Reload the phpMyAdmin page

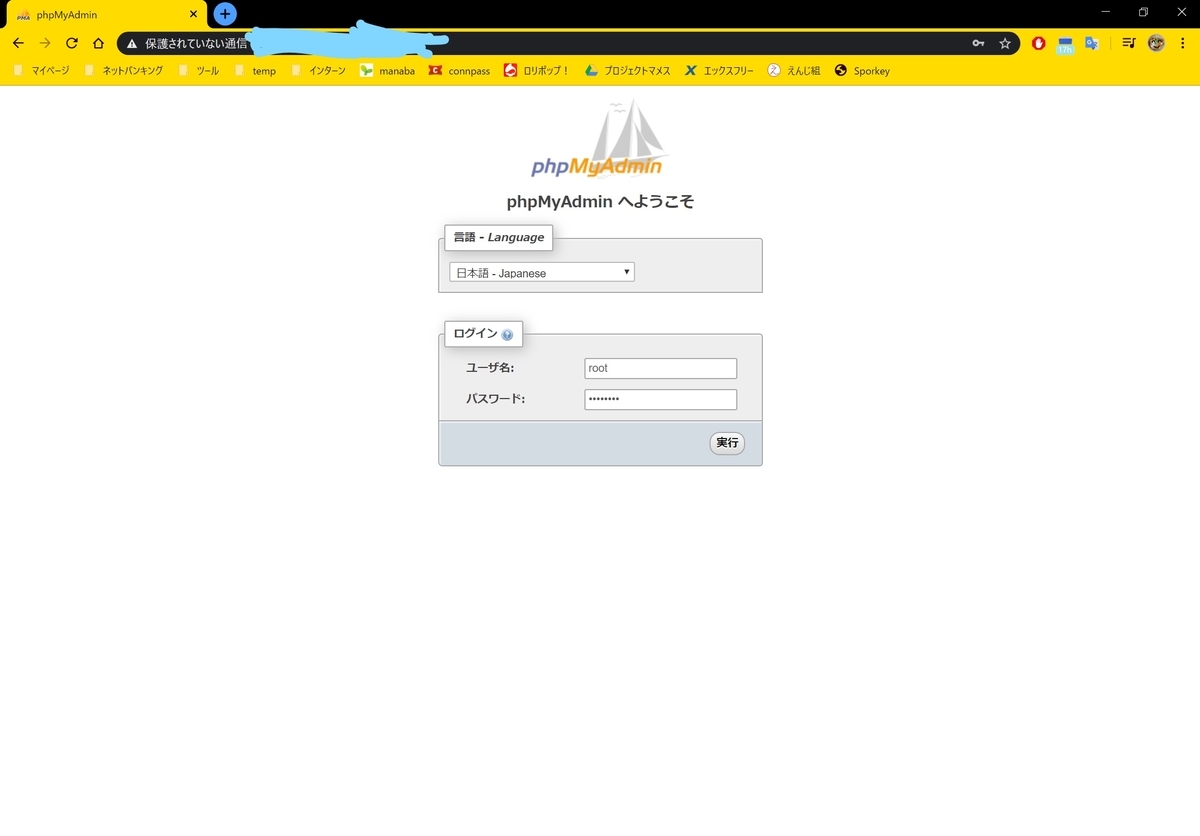72,43
